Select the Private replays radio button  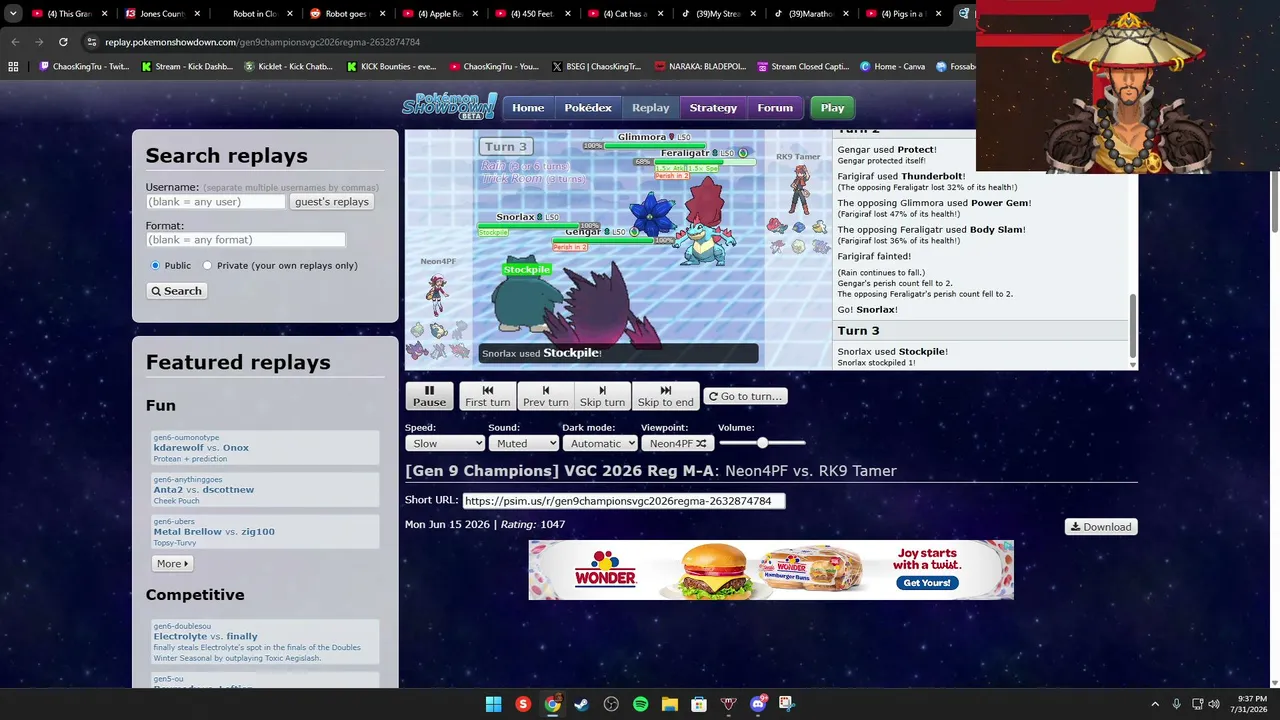point(207,265)
